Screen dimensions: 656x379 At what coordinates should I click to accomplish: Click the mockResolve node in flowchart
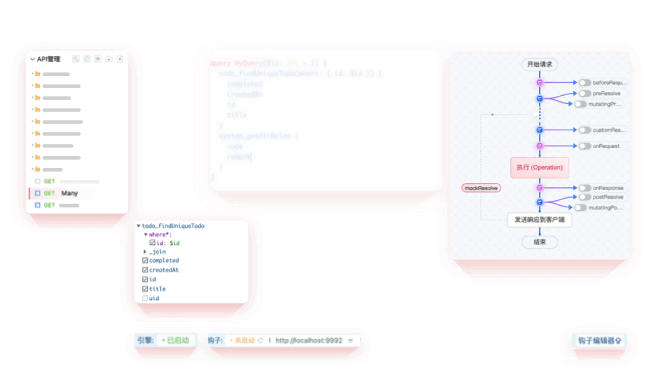(x=481, y=188)
